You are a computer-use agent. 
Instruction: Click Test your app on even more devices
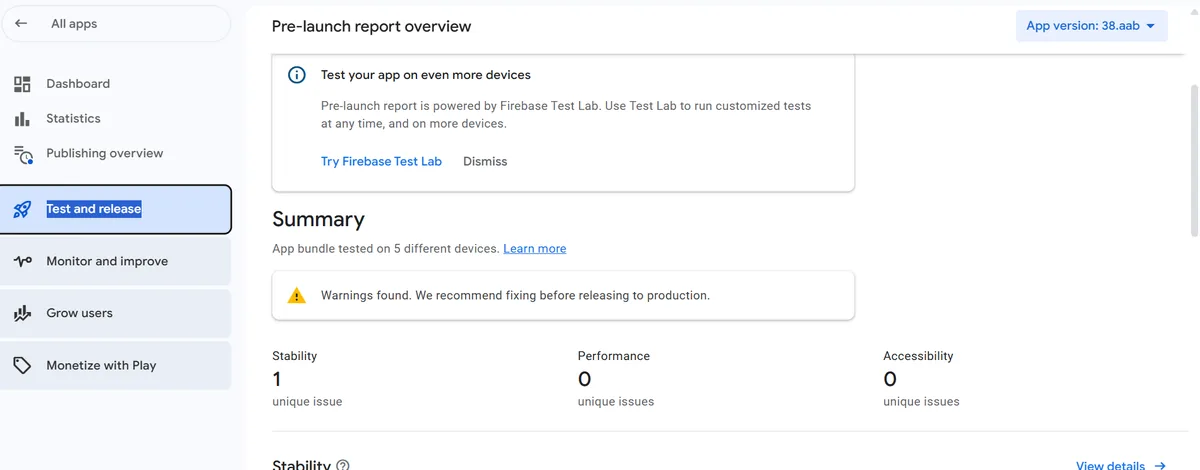(425, 75)
